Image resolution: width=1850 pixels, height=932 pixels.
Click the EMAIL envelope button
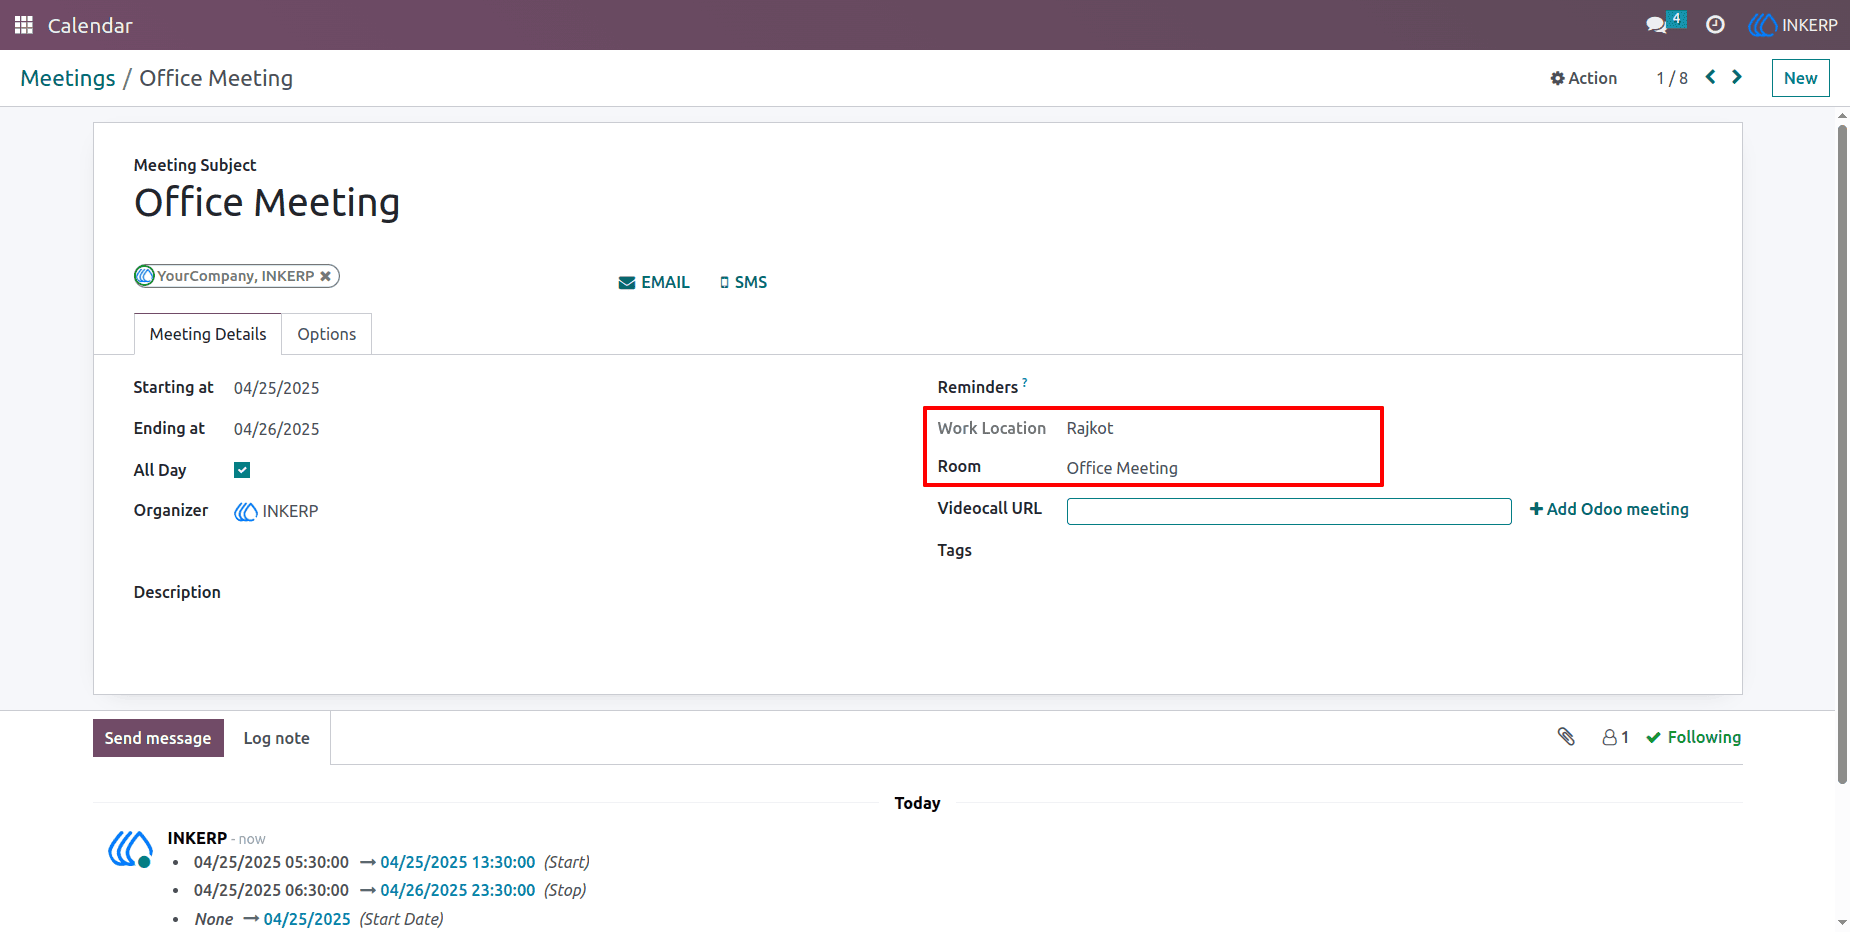pyautogui.click(x=654, y=282)
